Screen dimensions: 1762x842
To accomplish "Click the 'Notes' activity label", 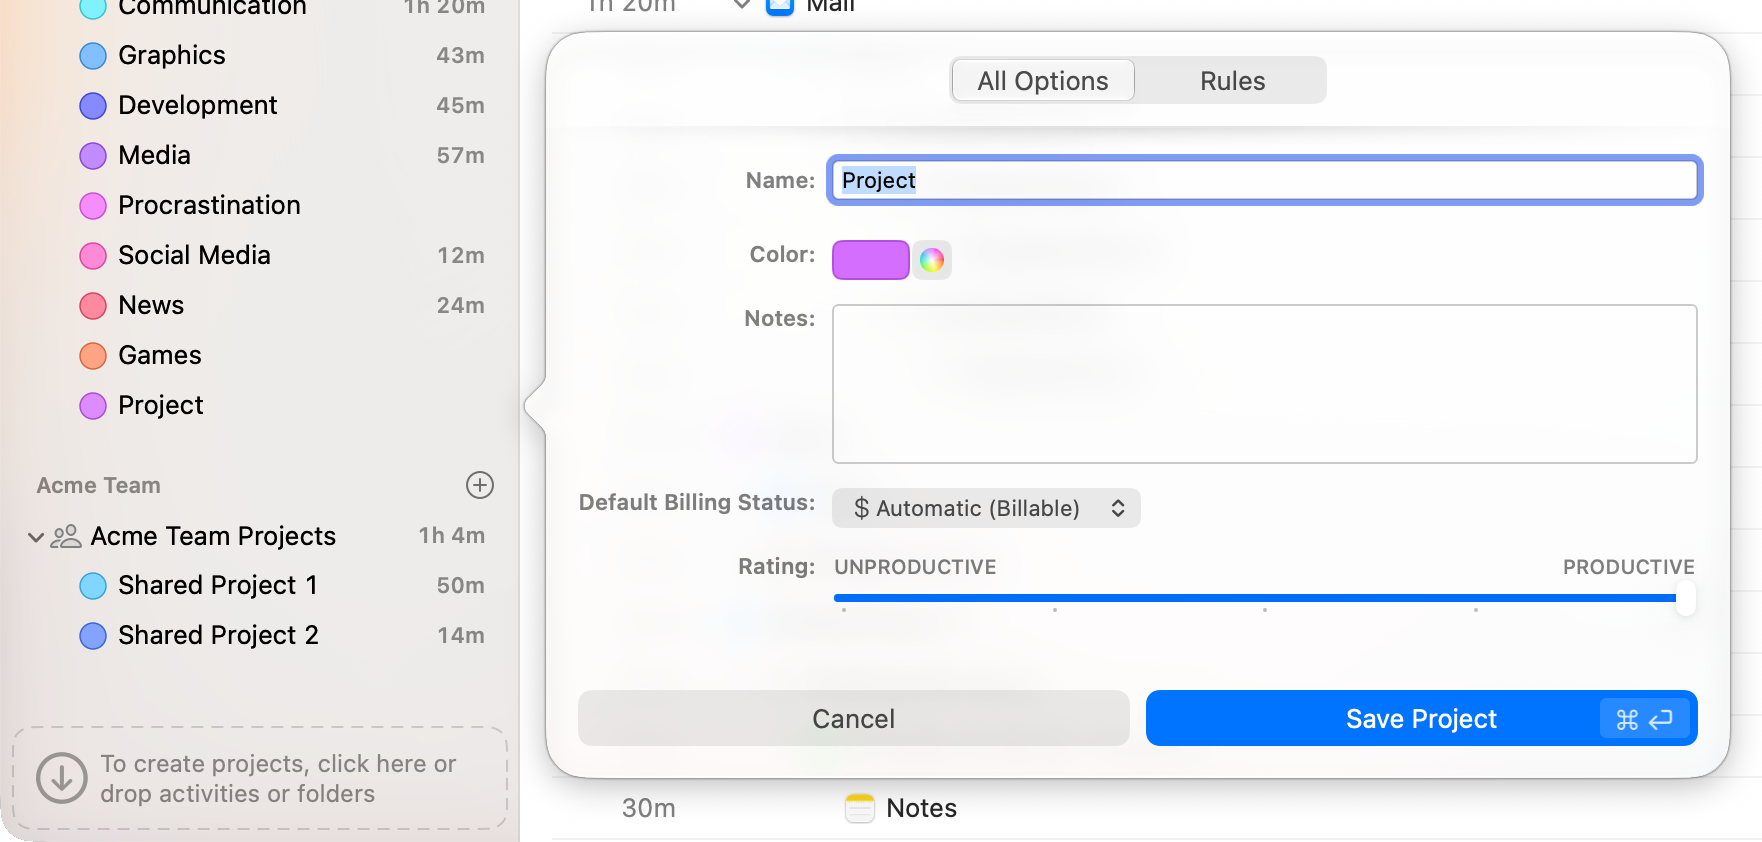I will point(922,808).
